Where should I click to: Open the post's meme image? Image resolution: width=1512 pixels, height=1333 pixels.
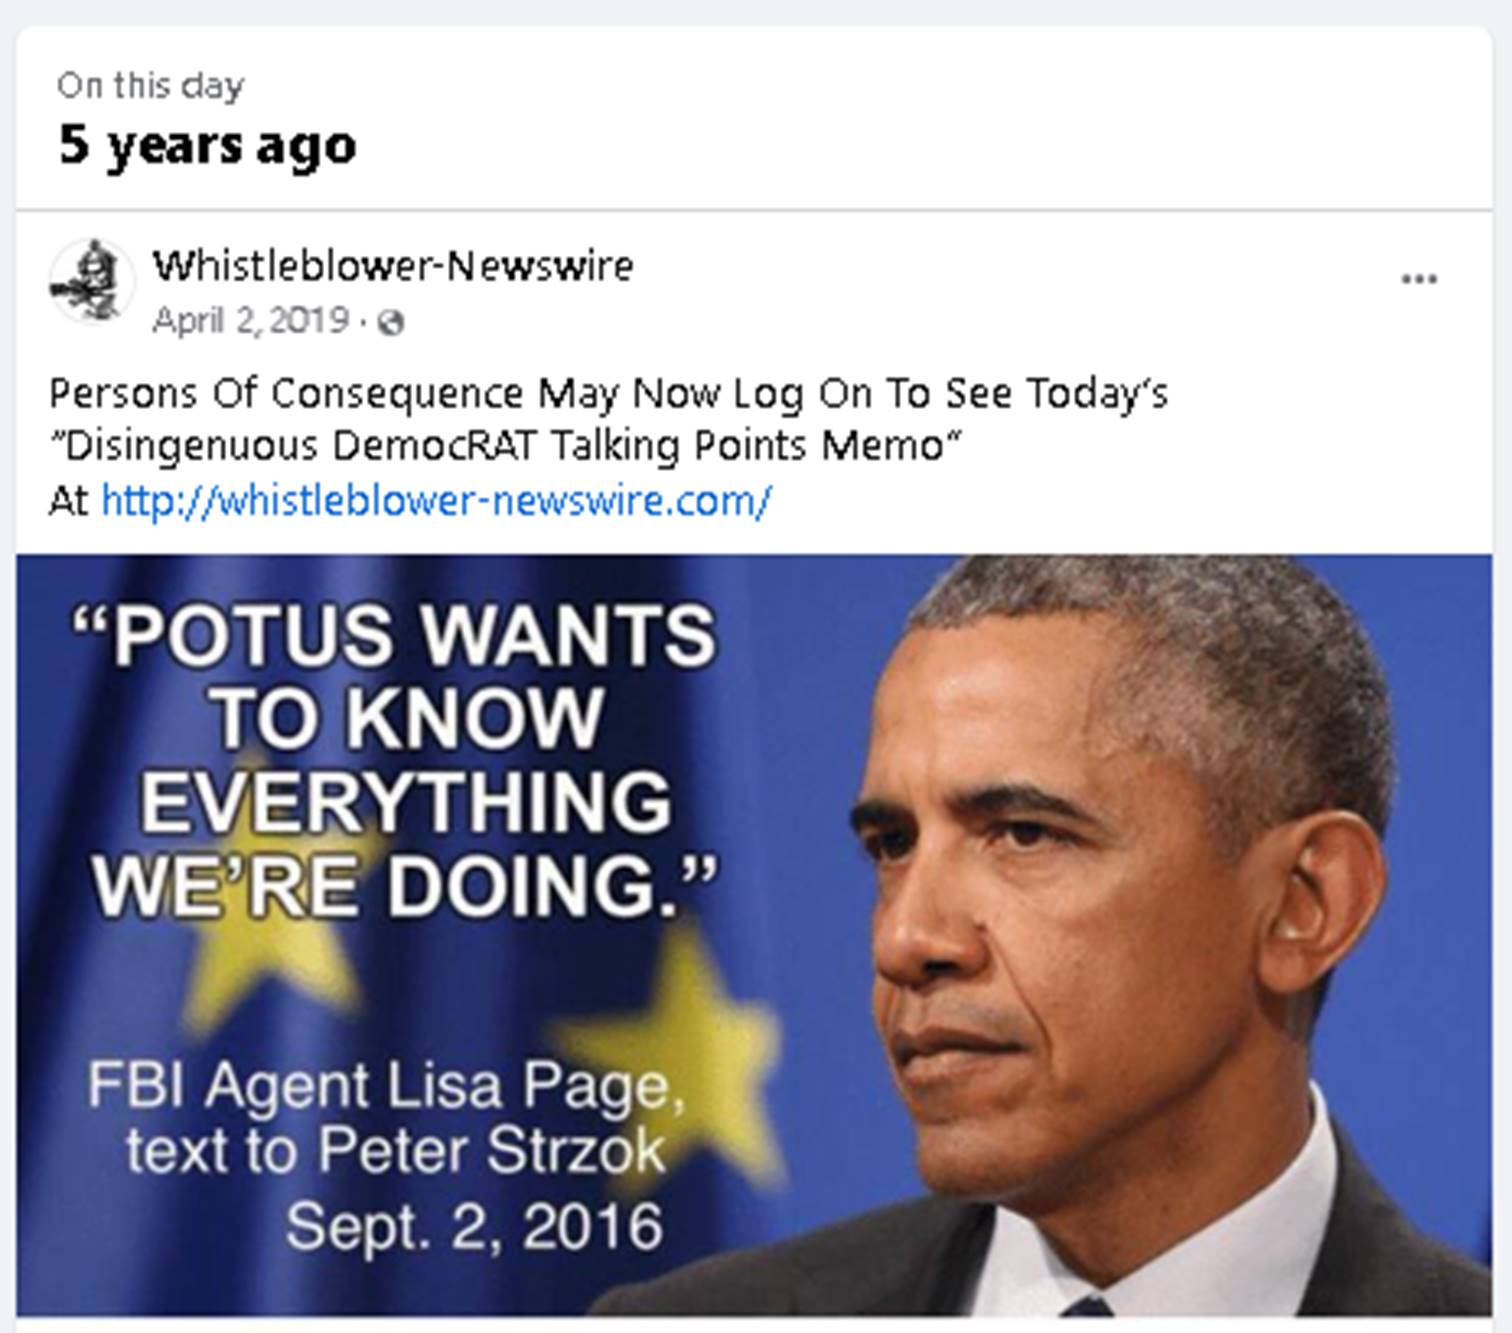754,935
